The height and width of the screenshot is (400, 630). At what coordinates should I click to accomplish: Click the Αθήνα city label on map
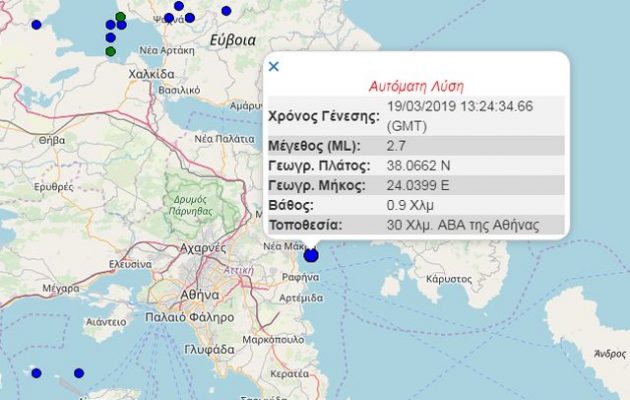[x=173, y=295]
